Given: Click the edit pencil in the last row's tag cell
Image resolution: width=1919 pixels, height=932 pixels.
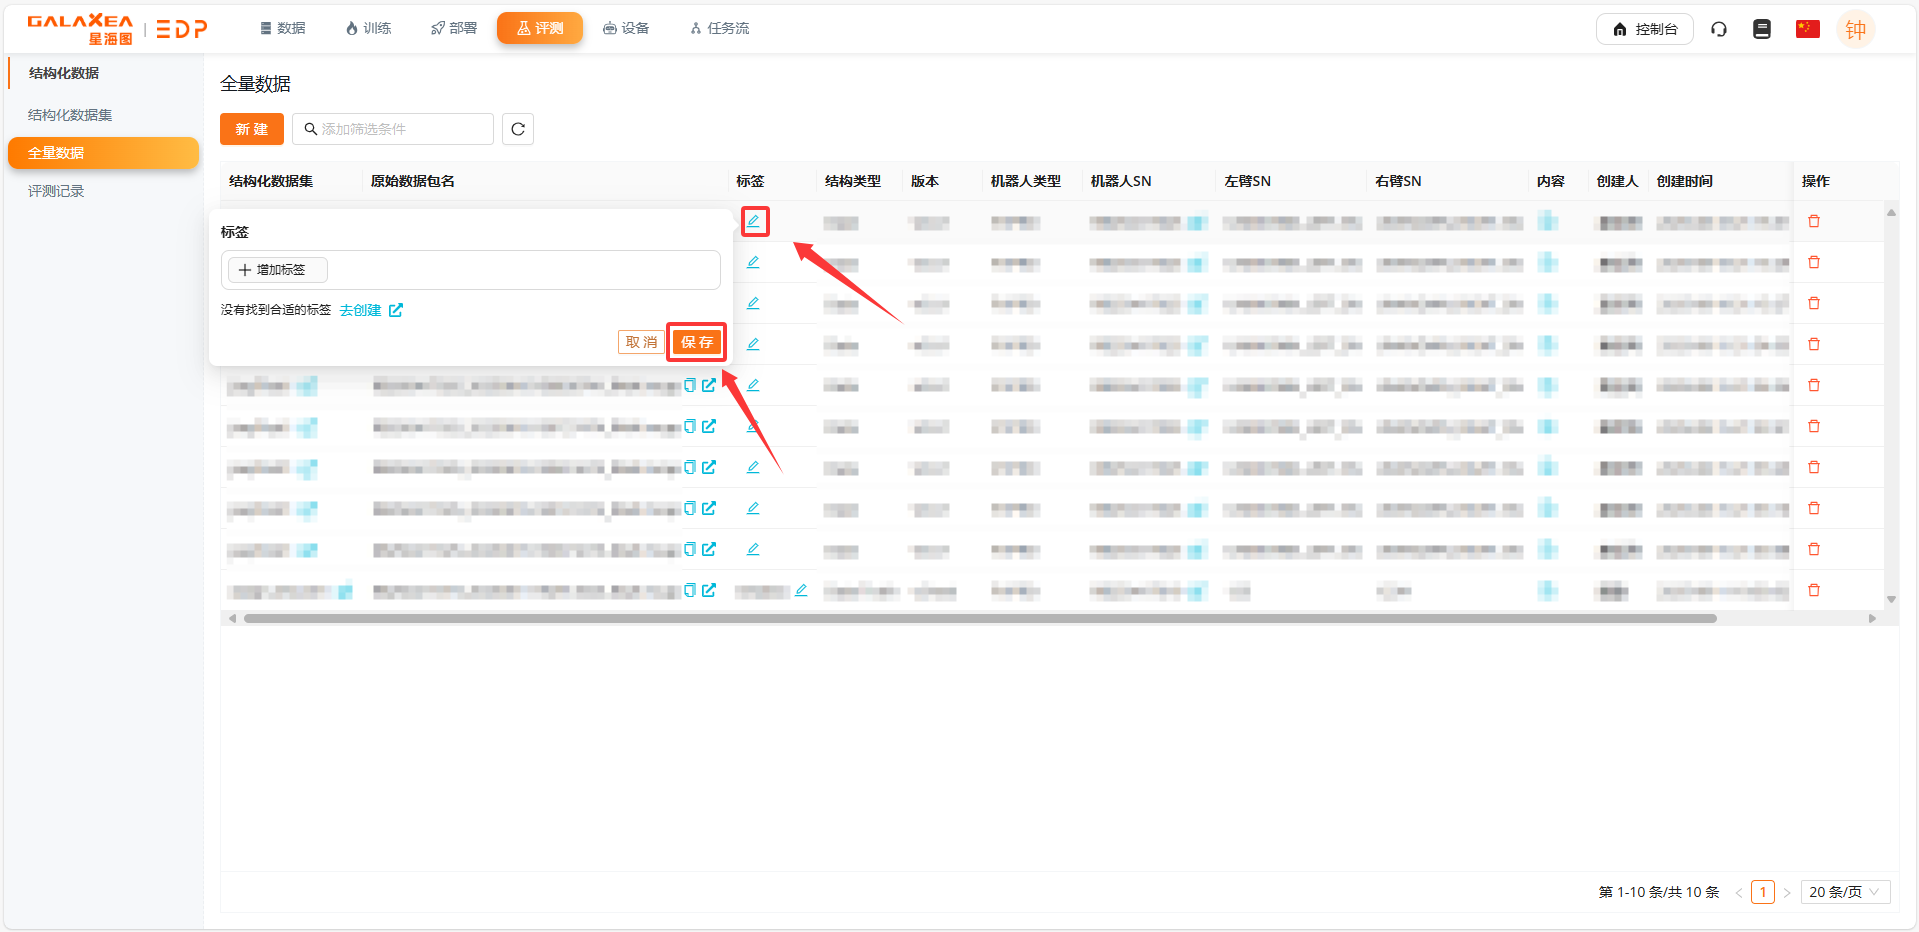Looking at the screenshot, I should pyautogui.click(x=801, y=591).
